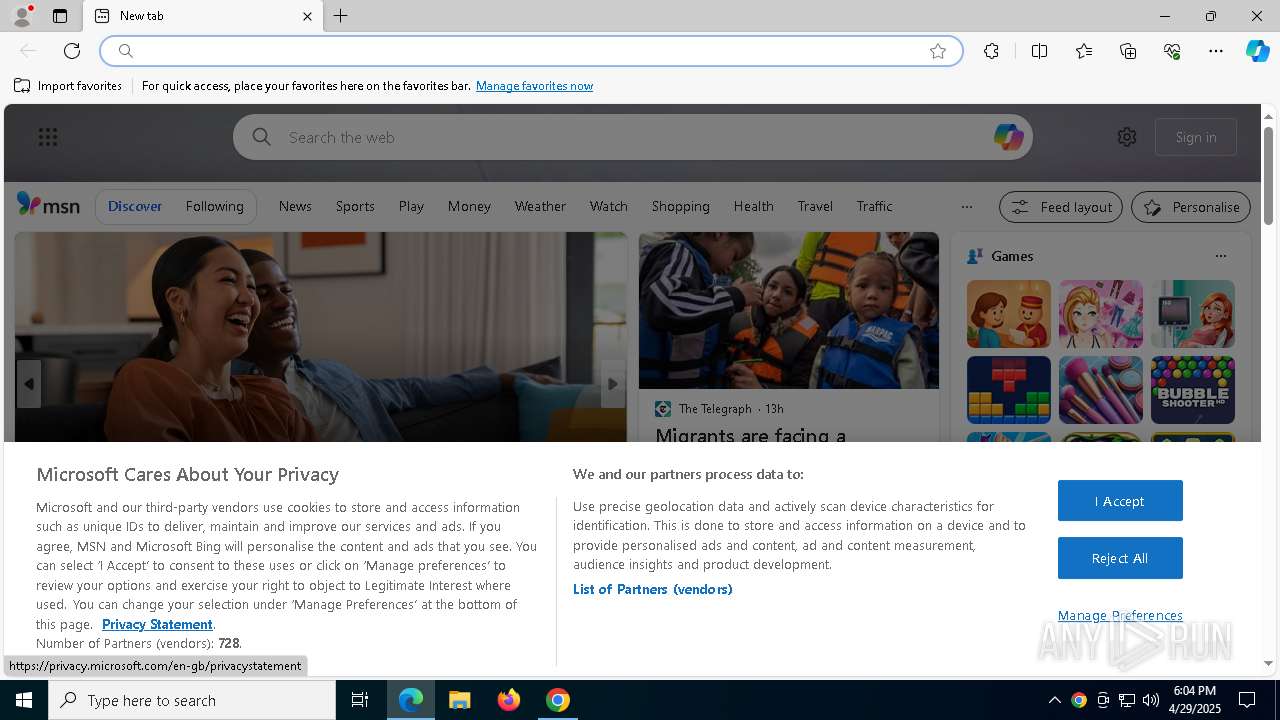The image size is (1280, 720).
Task: Open Settings and more ellipsis menu
Action: tap(1216, 51)
